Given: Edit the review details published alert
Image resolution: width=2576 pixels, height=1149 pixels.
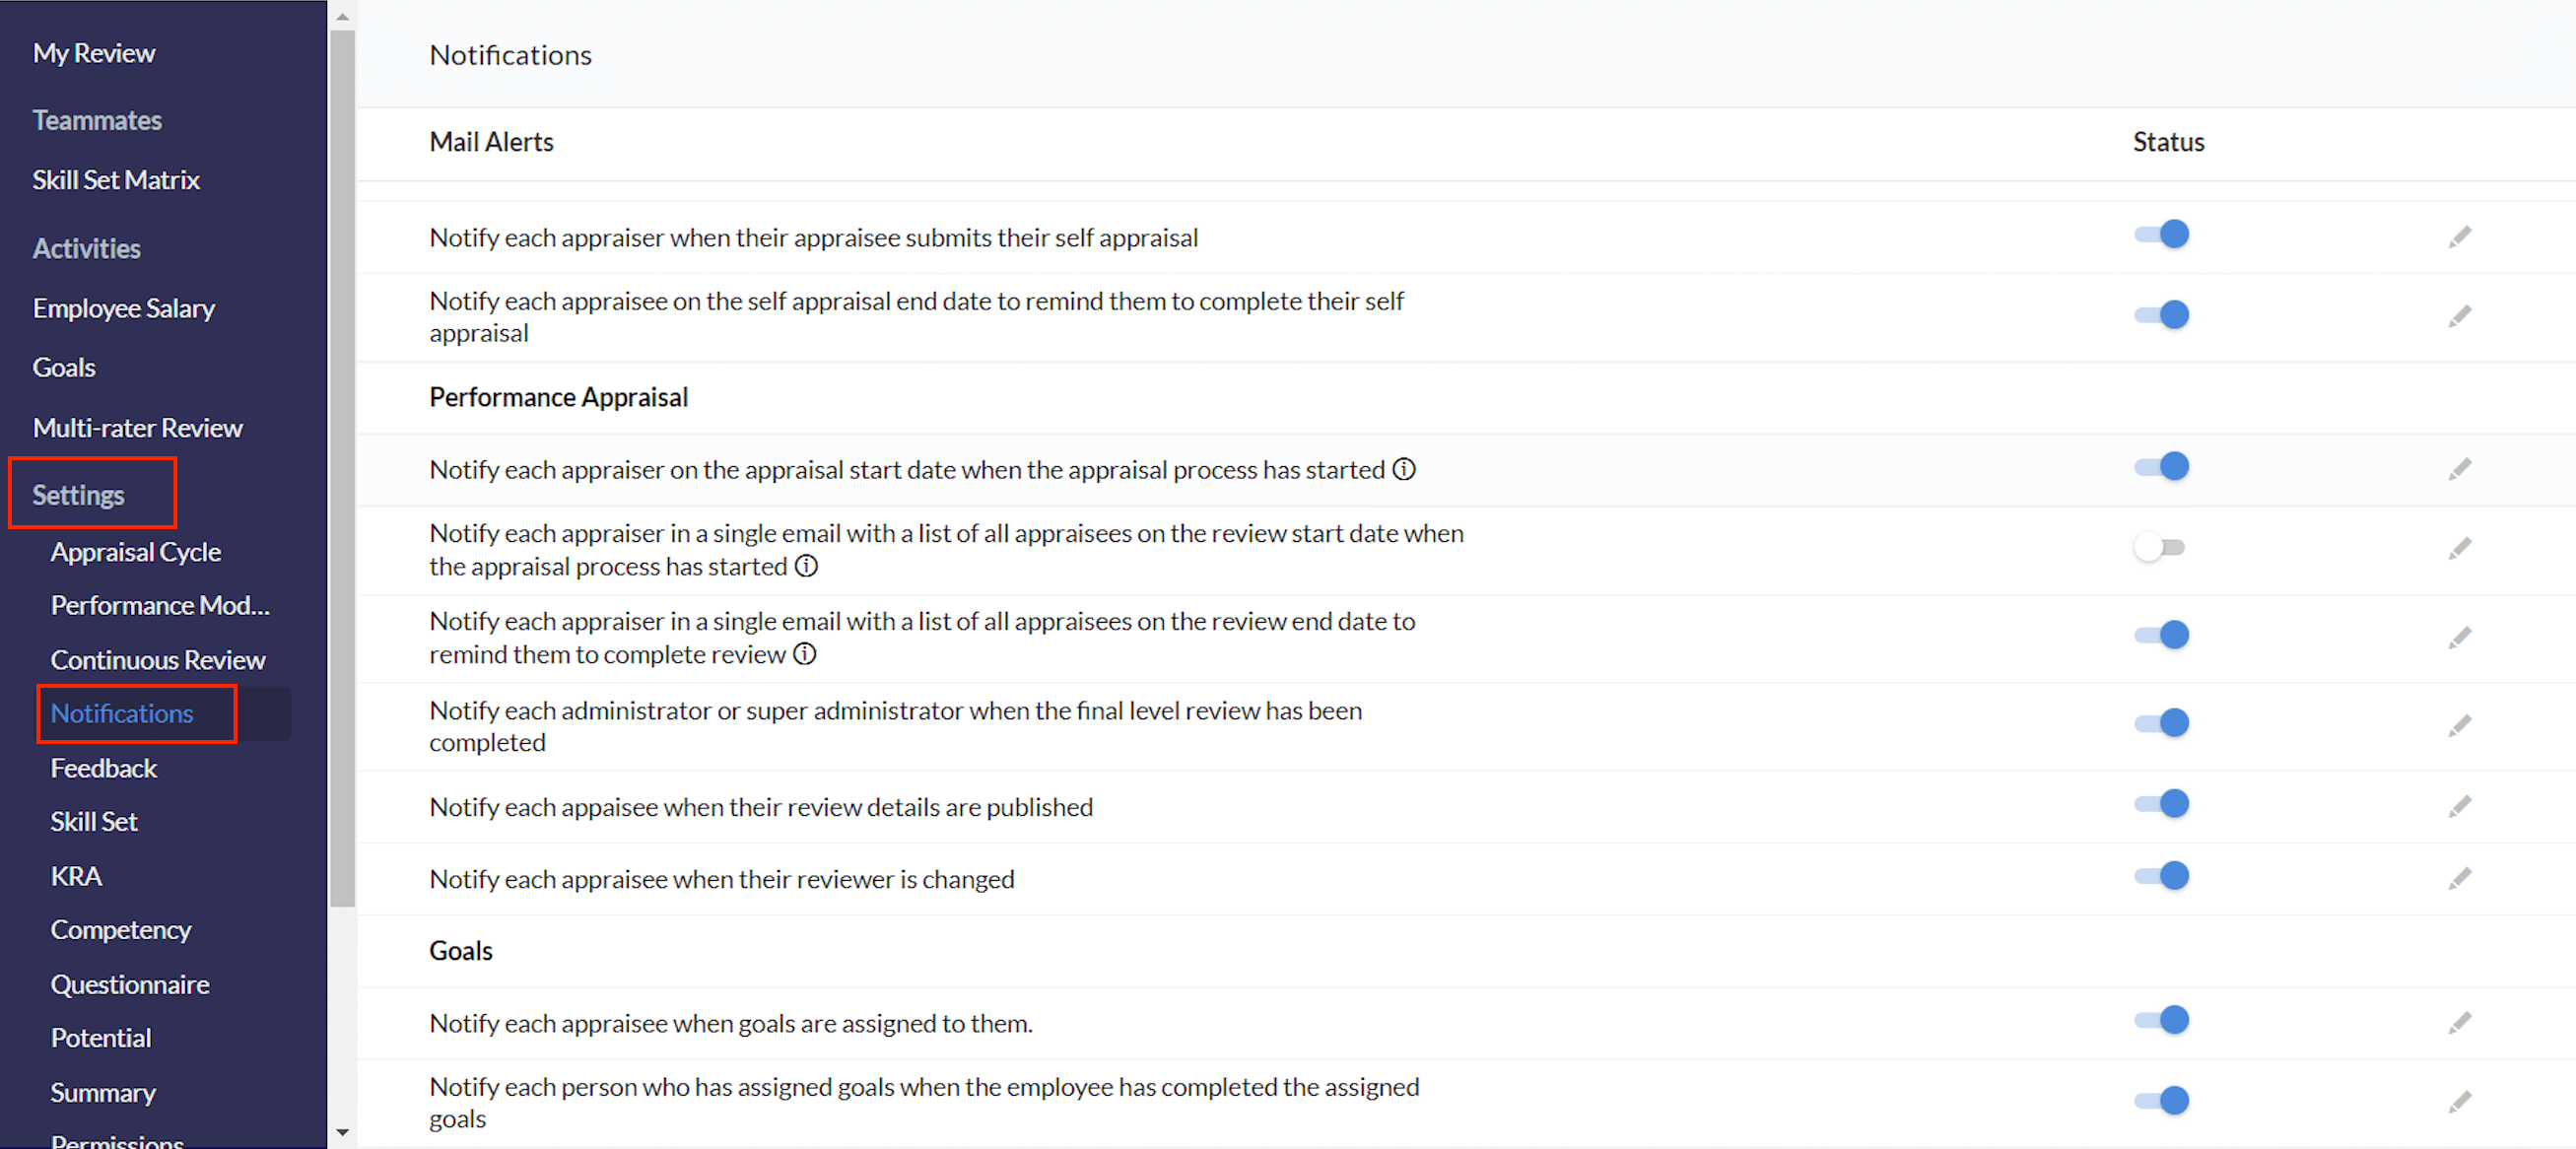Looking at the screenshot, I should (2459, 807).
